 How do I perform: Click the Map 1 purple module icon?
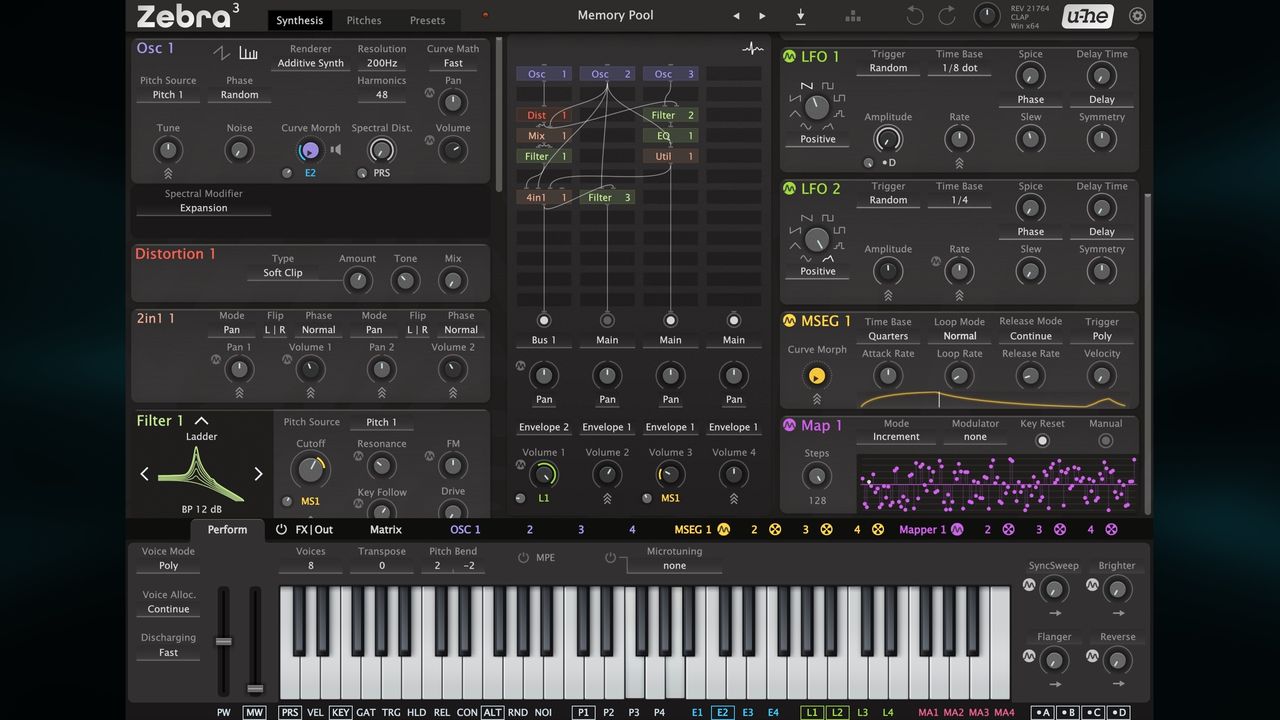(x=789, y=425)
